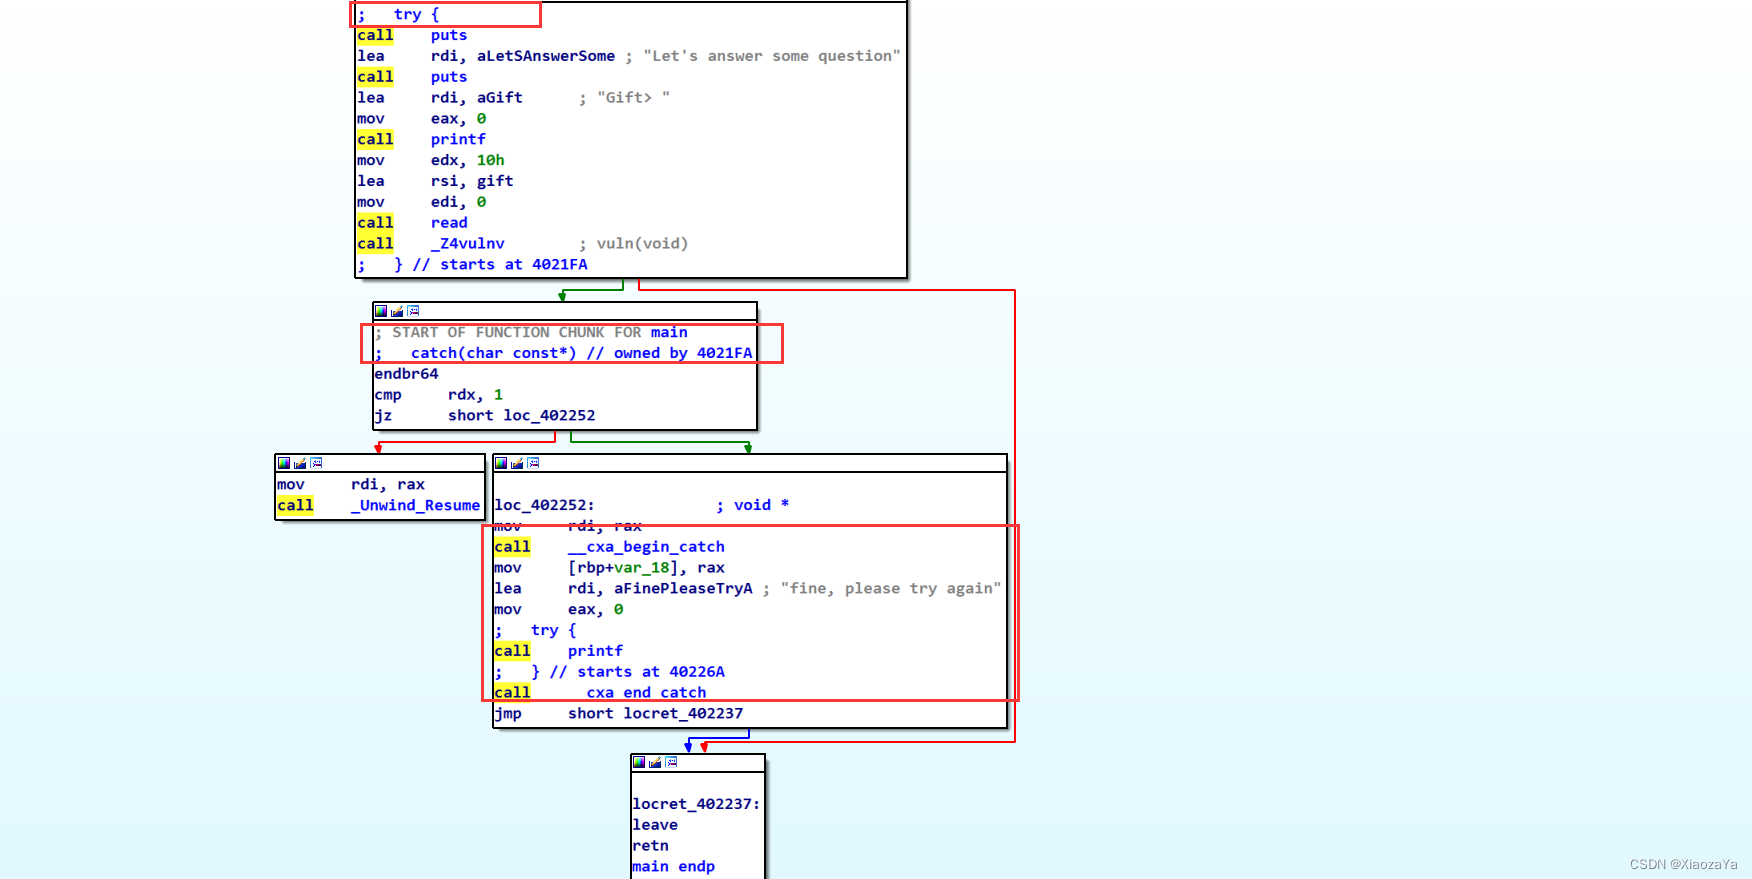The height and width of the screenshot is (879, 1752).
Task: Click the __cxa_end_catch call
Action: click(x=637, y=693)
